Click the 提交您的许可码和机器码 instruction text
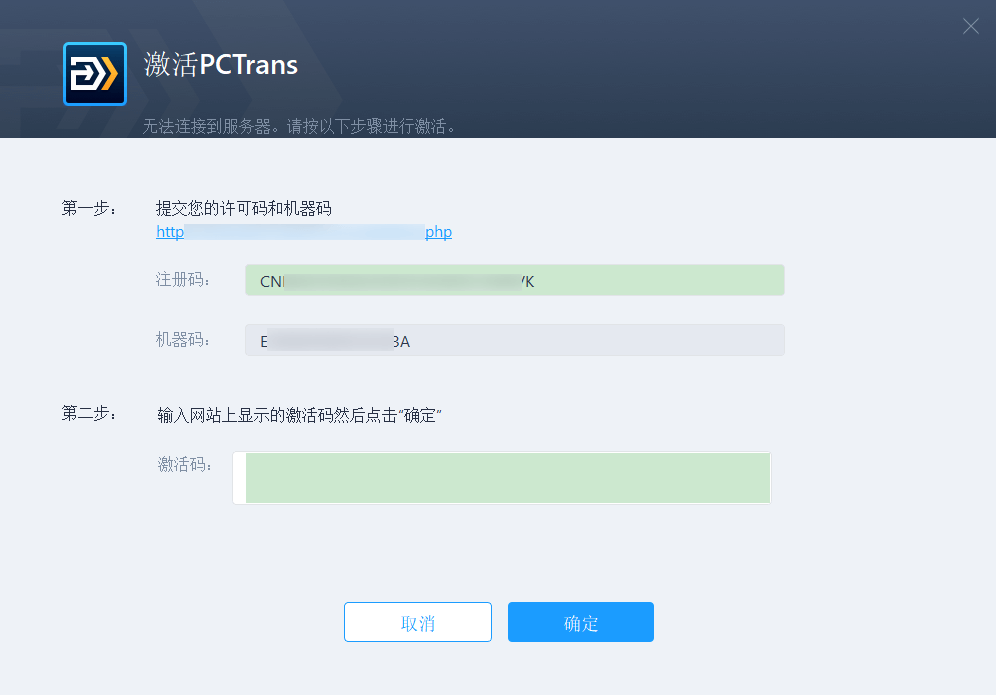Viewport: 996px width, 695px height. [244, 208]
